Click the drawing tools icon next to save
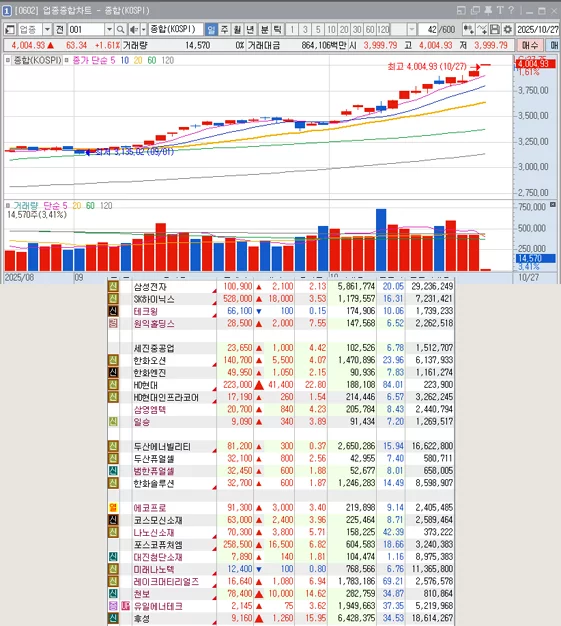 pos(482,30)
